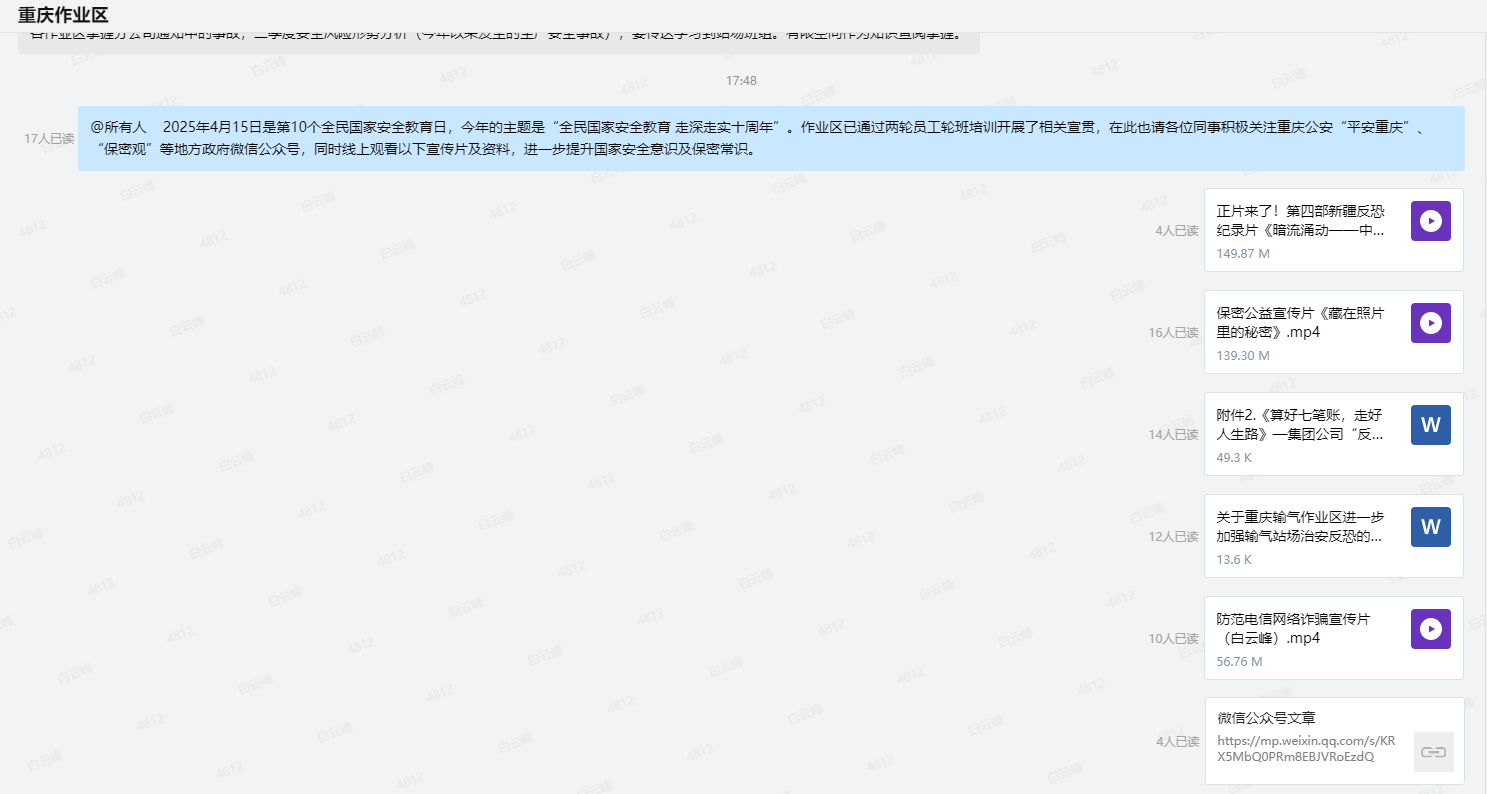Show 4人已读 readers for 暗流涌动 video
This screenshot has height=794, width=1487.
1176,231
